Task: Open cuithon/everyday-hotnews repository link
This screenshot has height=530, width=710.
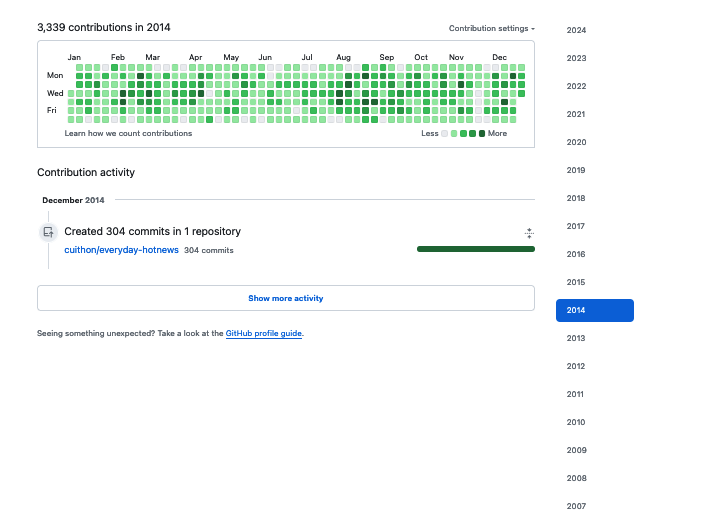Action: click(121, 250)
